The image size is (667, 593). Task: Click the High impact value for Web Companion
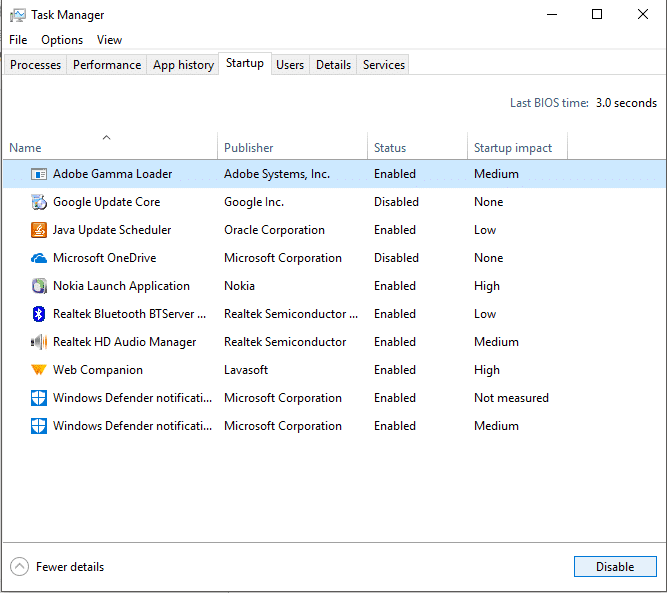pos(487,370)
